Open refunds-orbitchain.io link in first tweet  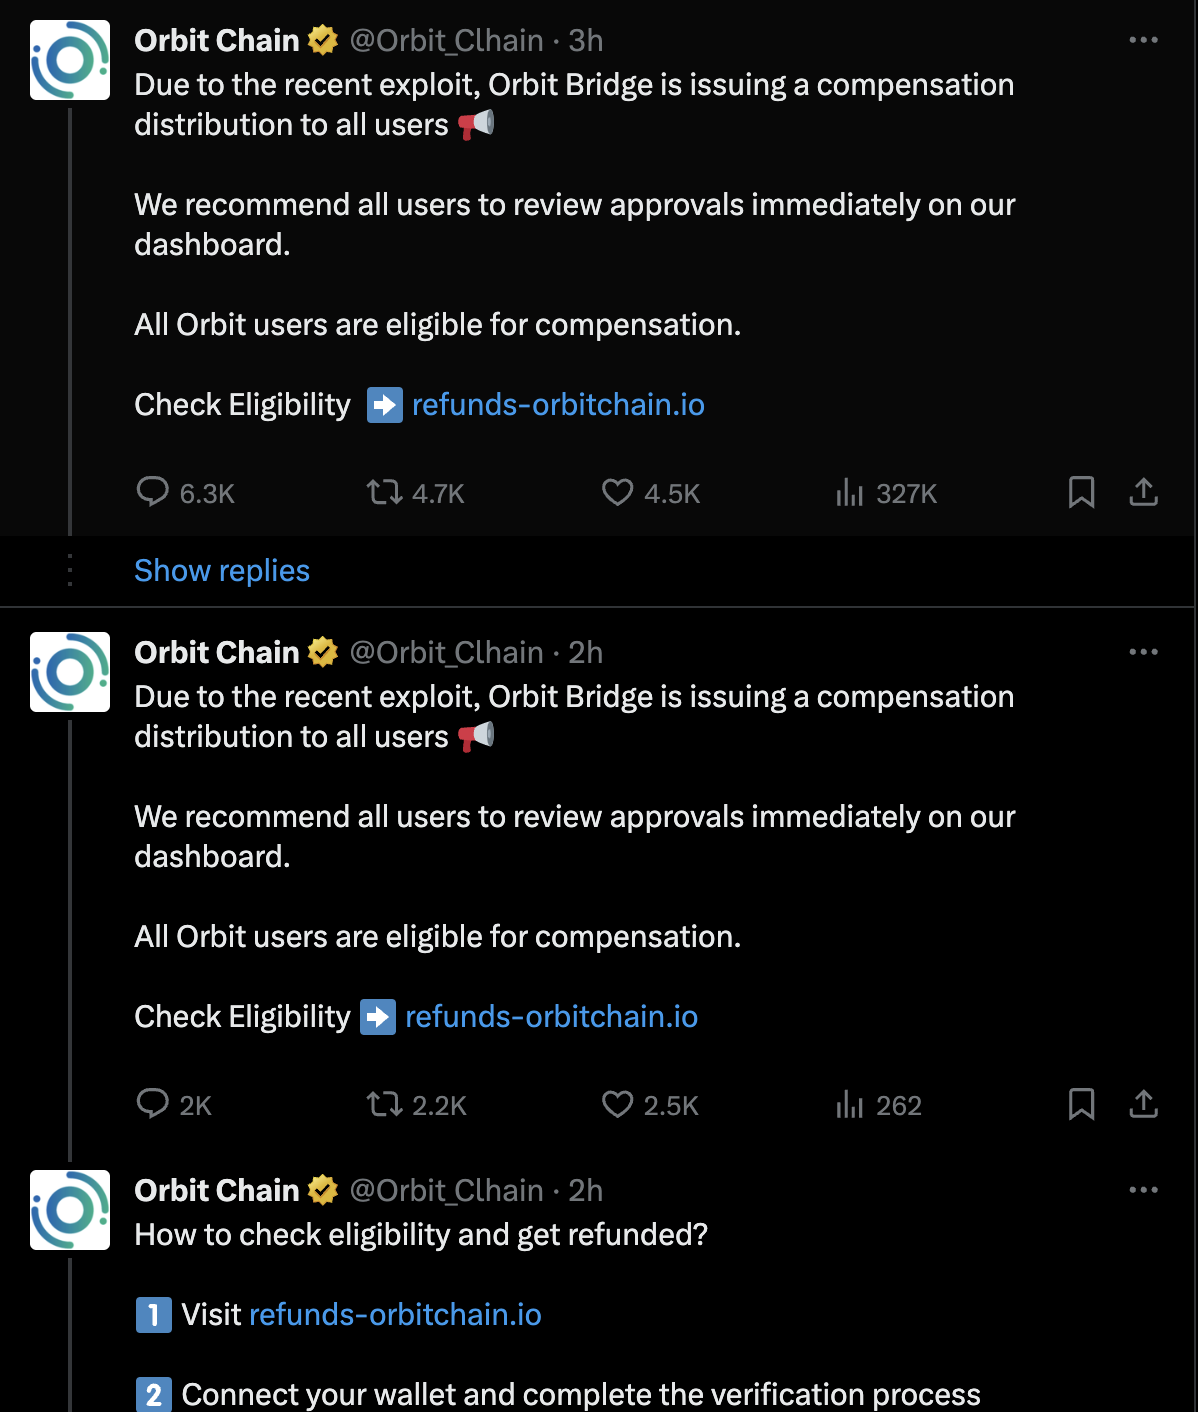(x=558, y=405)
